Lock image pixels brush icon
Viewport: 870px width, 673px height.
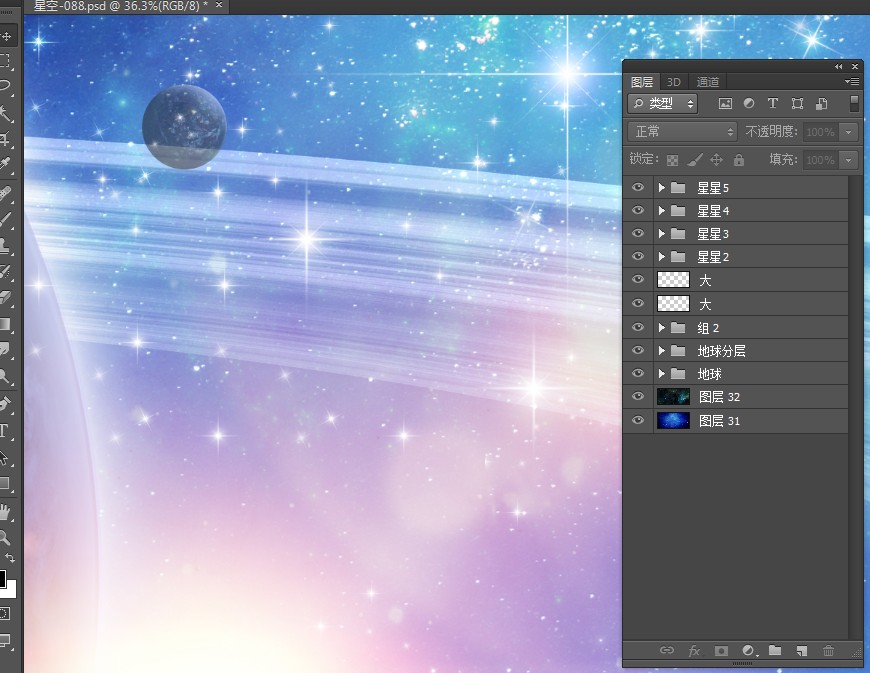(x=694, y=160)
